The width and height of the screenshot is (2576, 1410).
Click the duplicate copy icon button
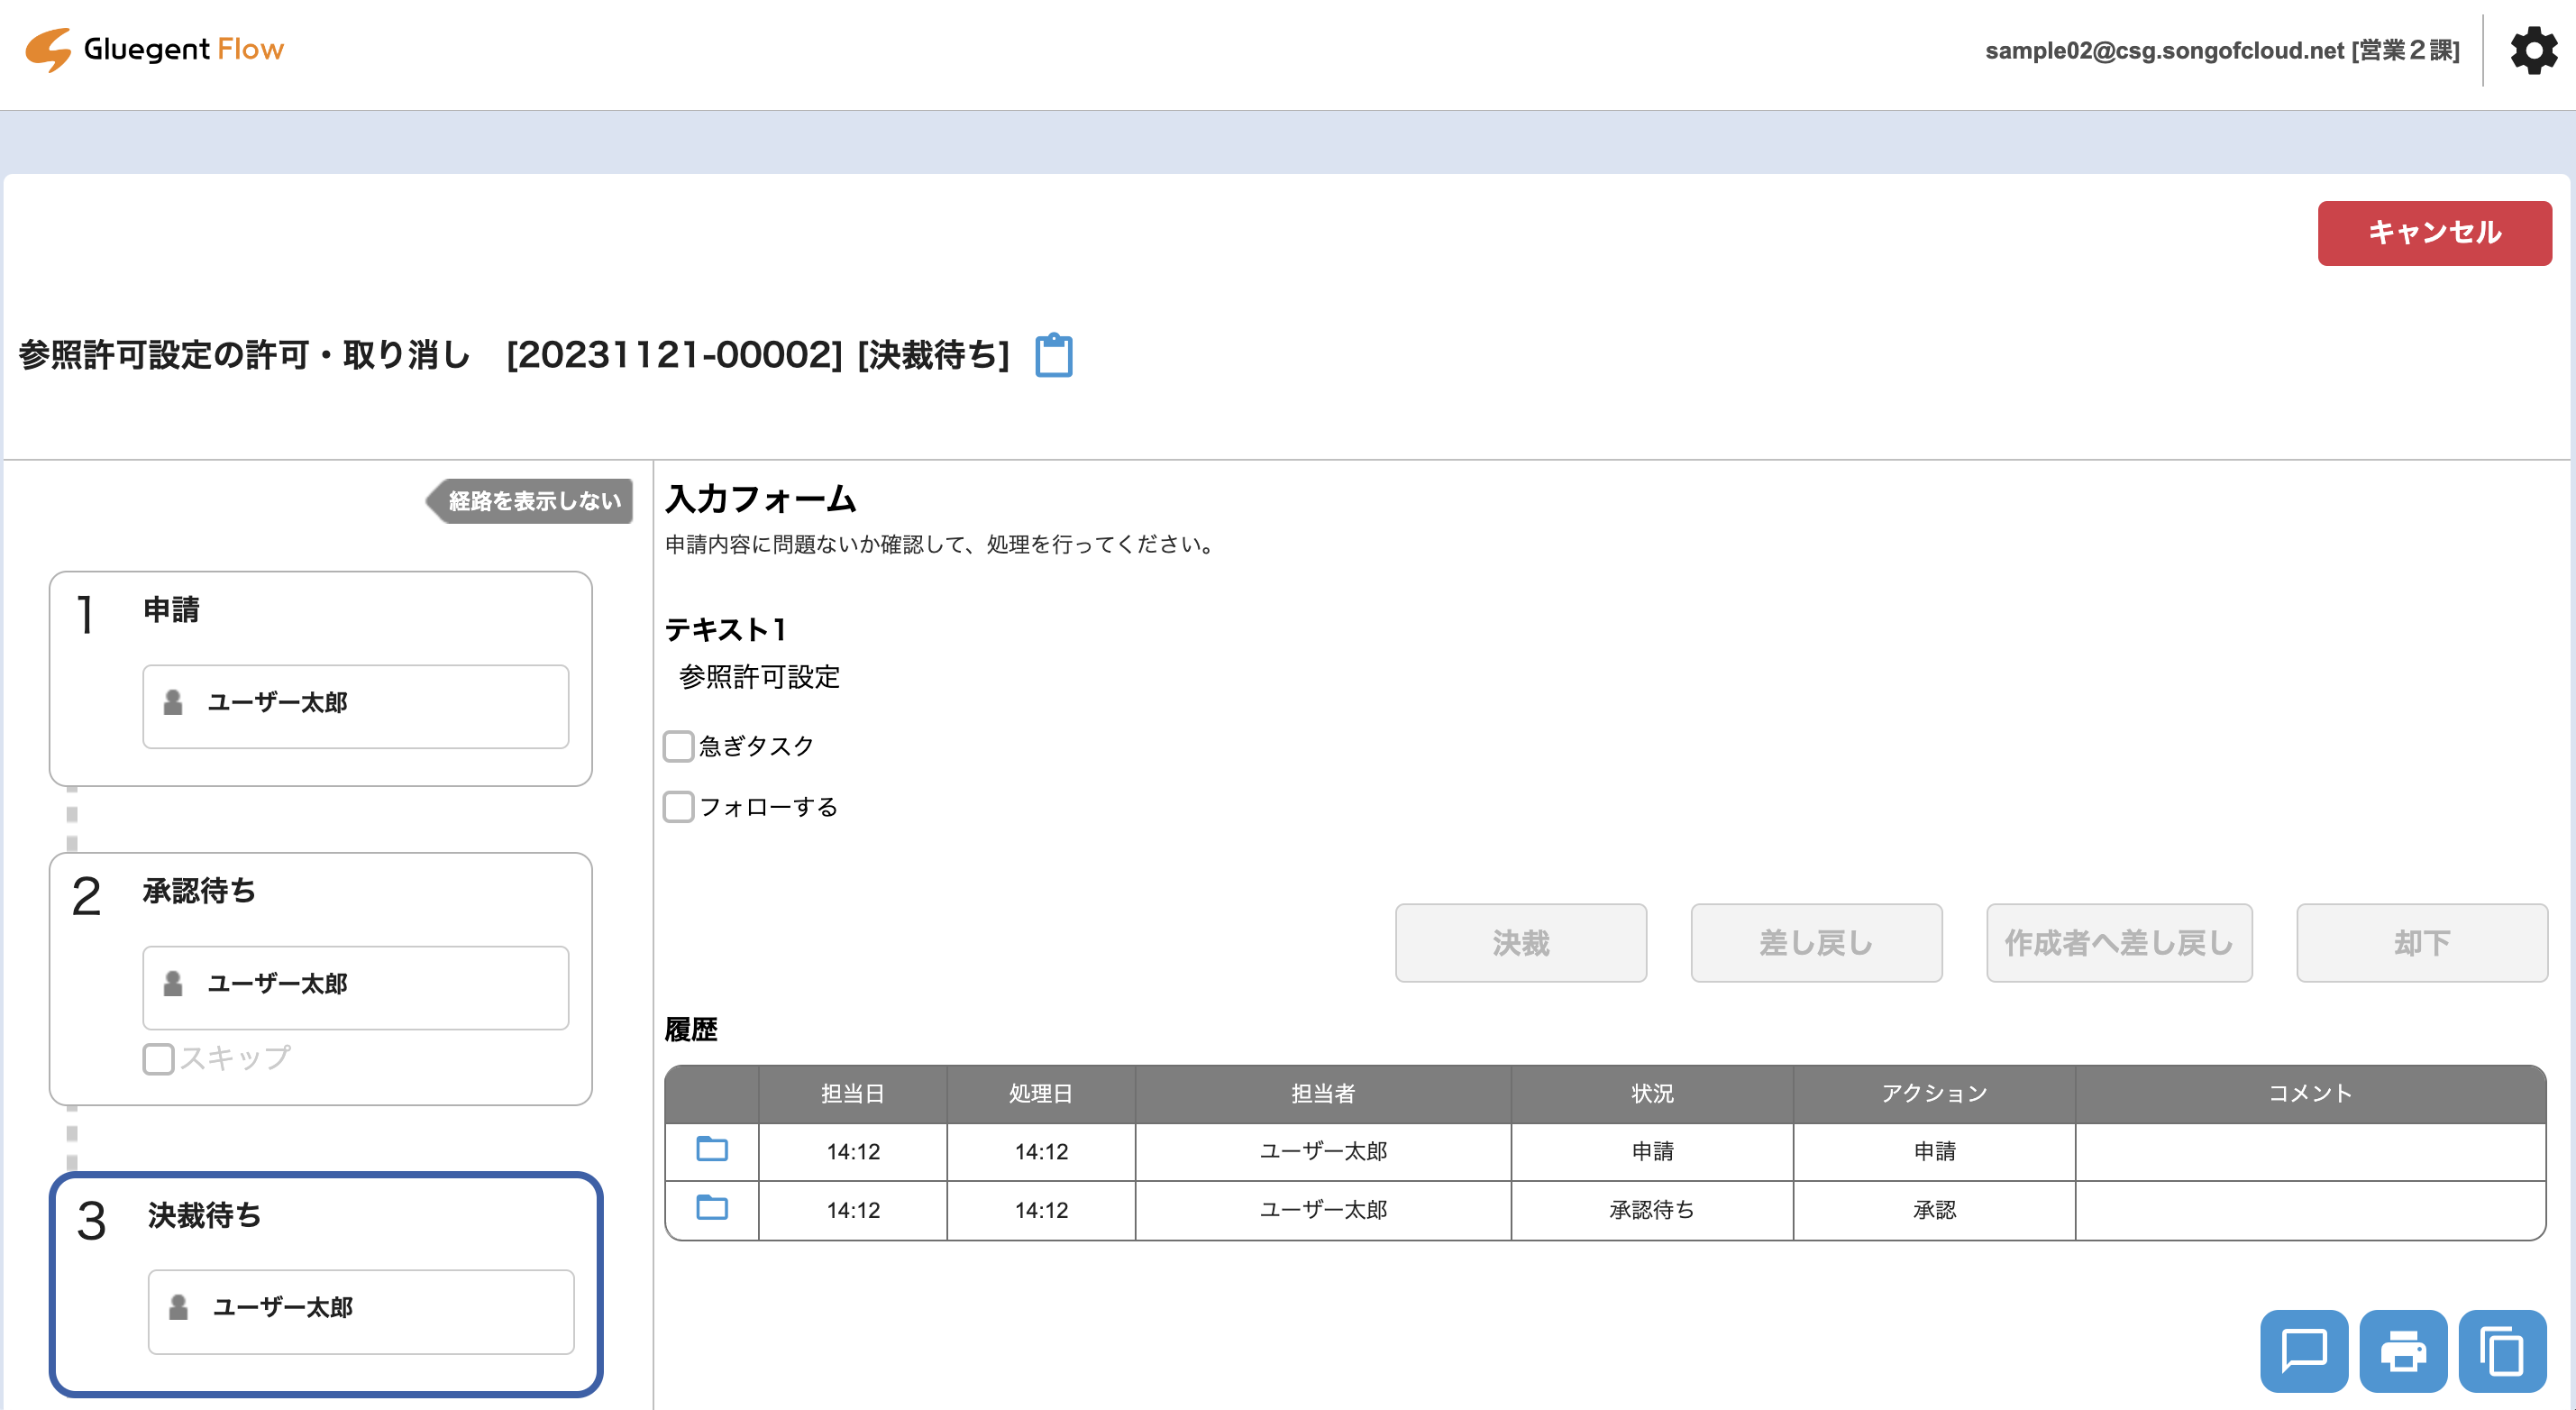click(x=2501, y=1351)
